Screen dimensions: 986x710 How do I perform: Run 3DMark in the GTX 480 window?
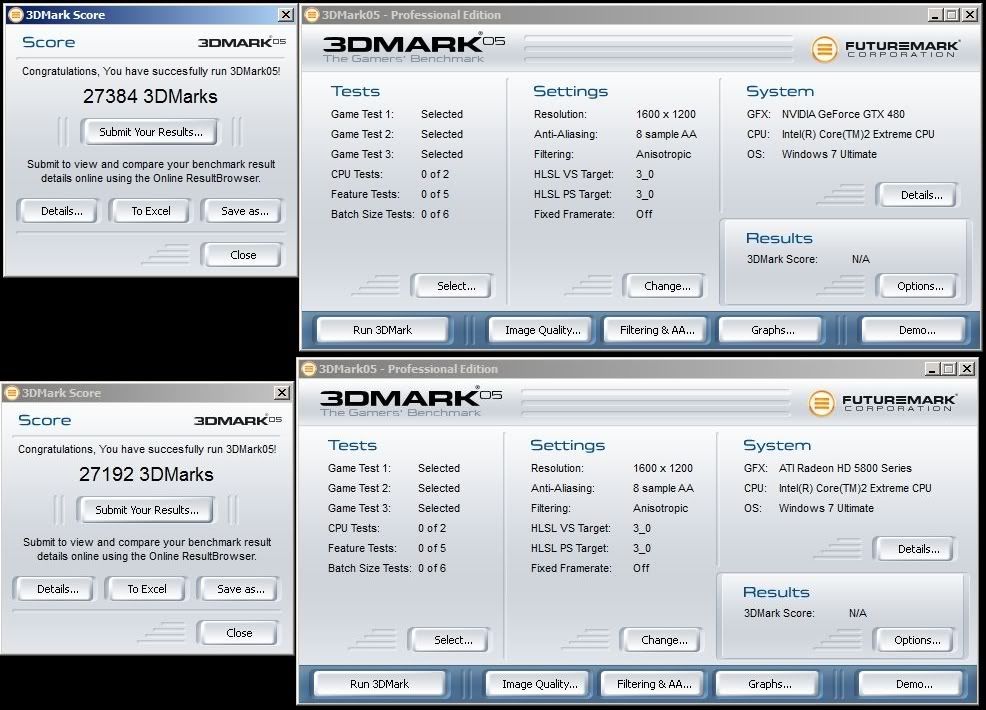point(382,330)
